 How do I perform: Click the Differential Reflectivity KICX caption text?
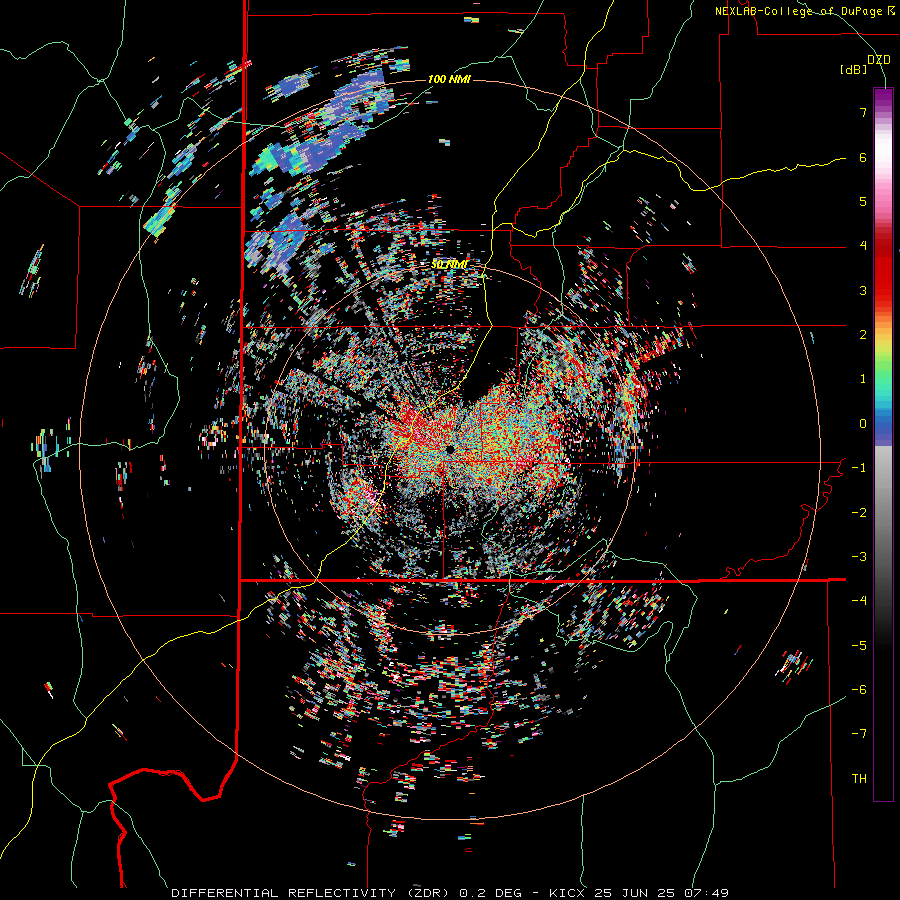point(450,893)
